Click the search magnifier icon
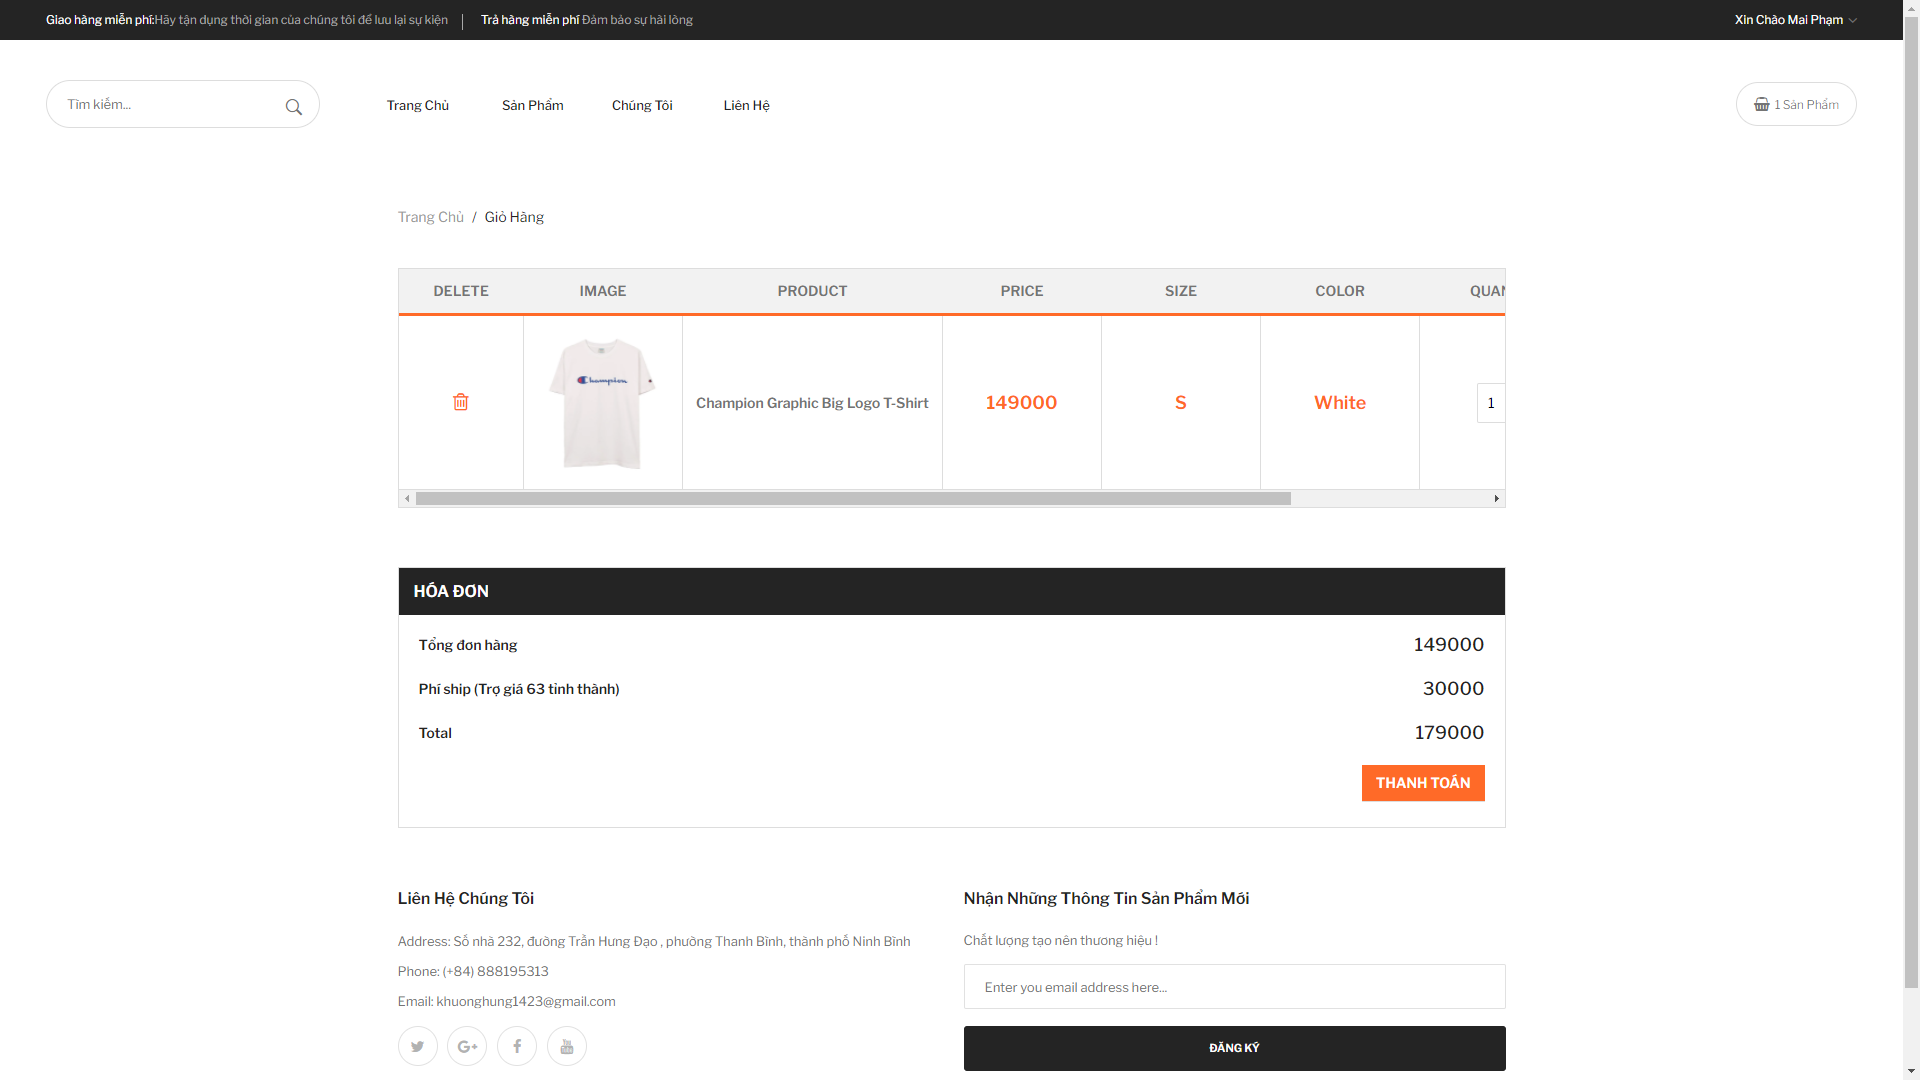The height and width of the screenshot is (1080, 1920). [x=293, y=107]
